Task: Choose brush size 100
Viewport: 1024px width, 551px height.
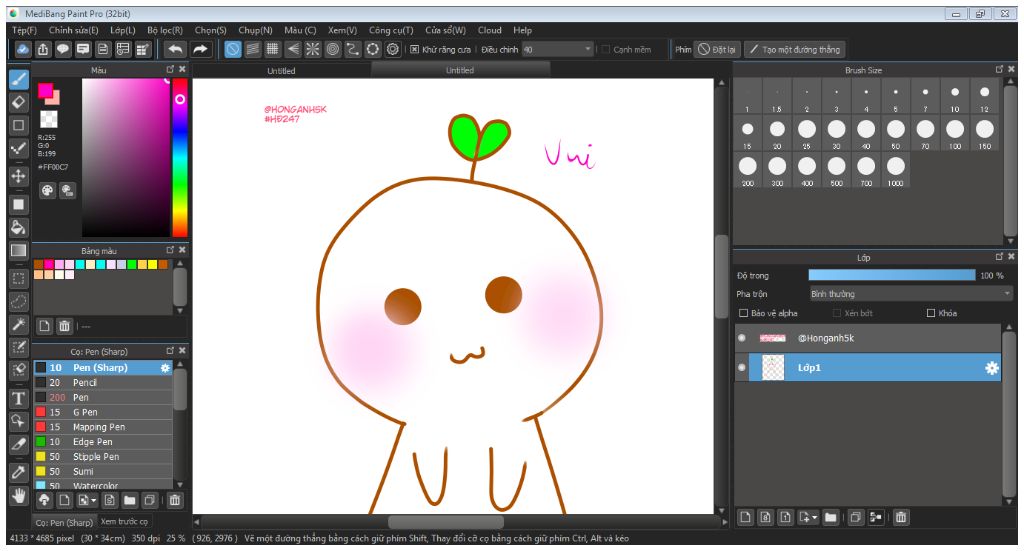Action: point(955,134)
